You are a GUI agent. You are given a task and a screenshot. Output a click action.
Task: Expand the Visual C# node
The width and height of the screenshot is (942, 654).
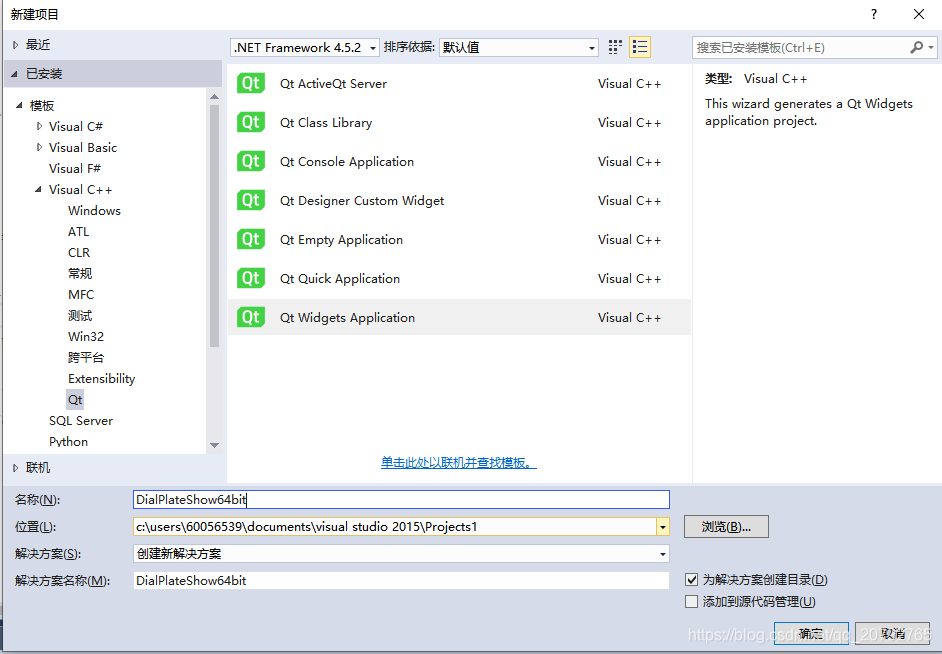[40, 126]
